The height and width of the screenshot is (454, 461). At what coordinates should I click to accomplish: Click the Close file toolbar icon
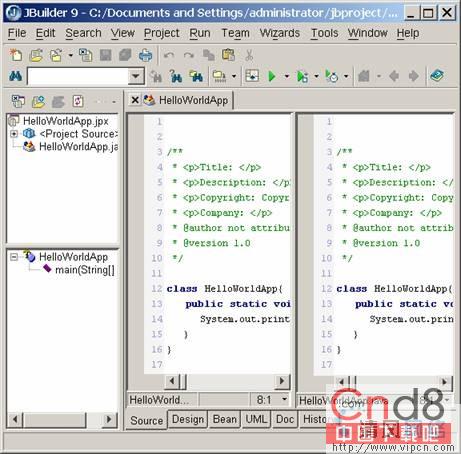86,55
